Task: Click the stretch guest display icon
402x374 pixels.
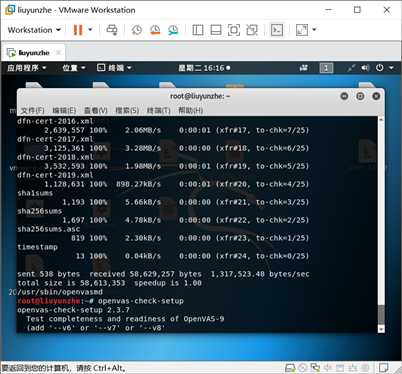Action: (302, 30)
